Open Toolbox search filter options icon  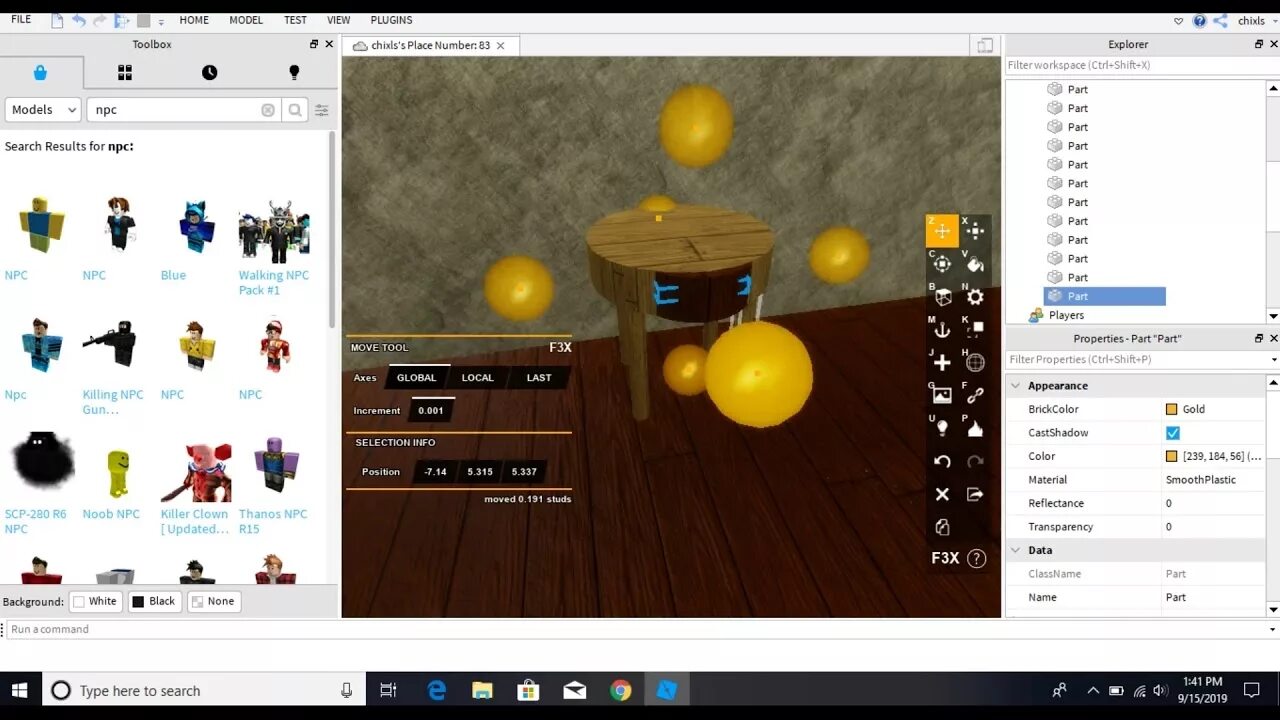coord(322,110)
